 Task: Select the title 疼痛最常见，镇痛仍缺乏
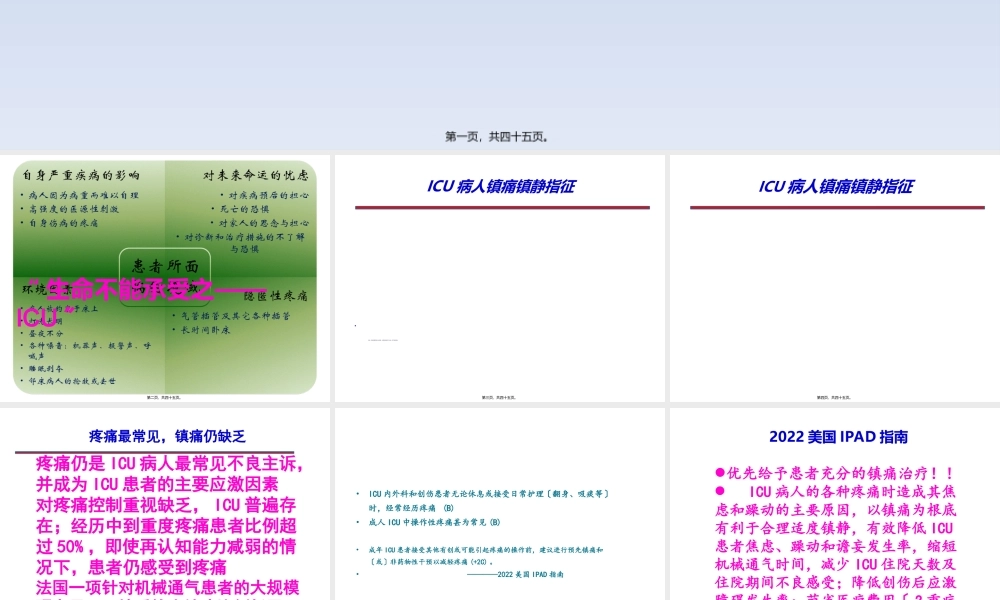[x=167, y=436]
